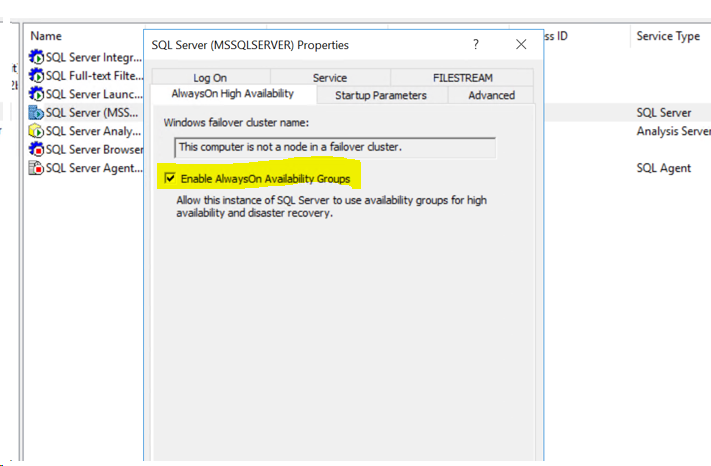The width and height of the screenshot is (711, 466).
Task: Sort by Service Type column header
Action: tap(668, 36)
